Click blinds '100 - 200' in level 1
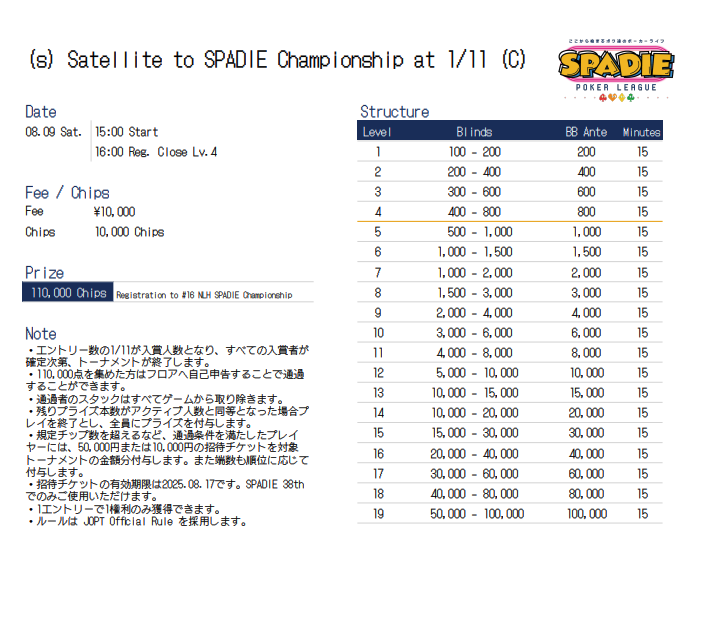 pos(475,152)
